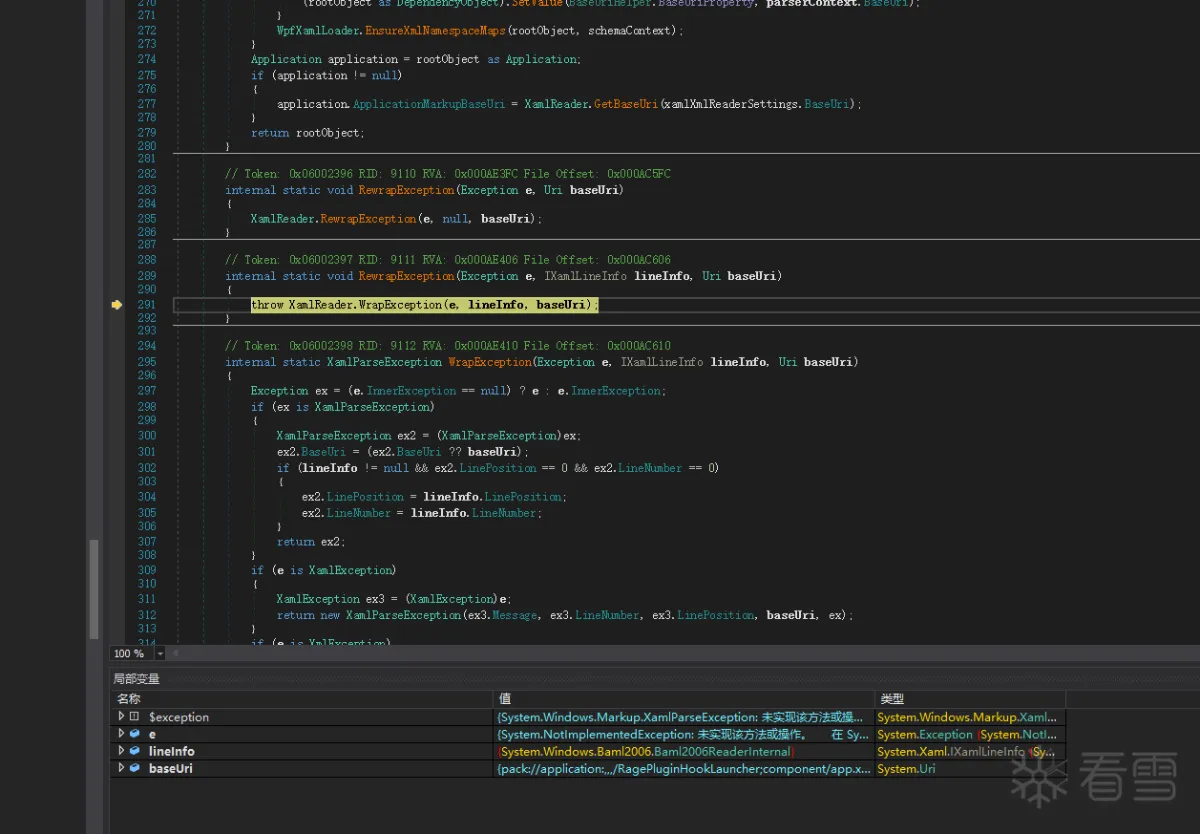The image size is (1200, 834).
Task: Click the yellow current-statement arrow in the margin
Action: click(x=117, y=305)
